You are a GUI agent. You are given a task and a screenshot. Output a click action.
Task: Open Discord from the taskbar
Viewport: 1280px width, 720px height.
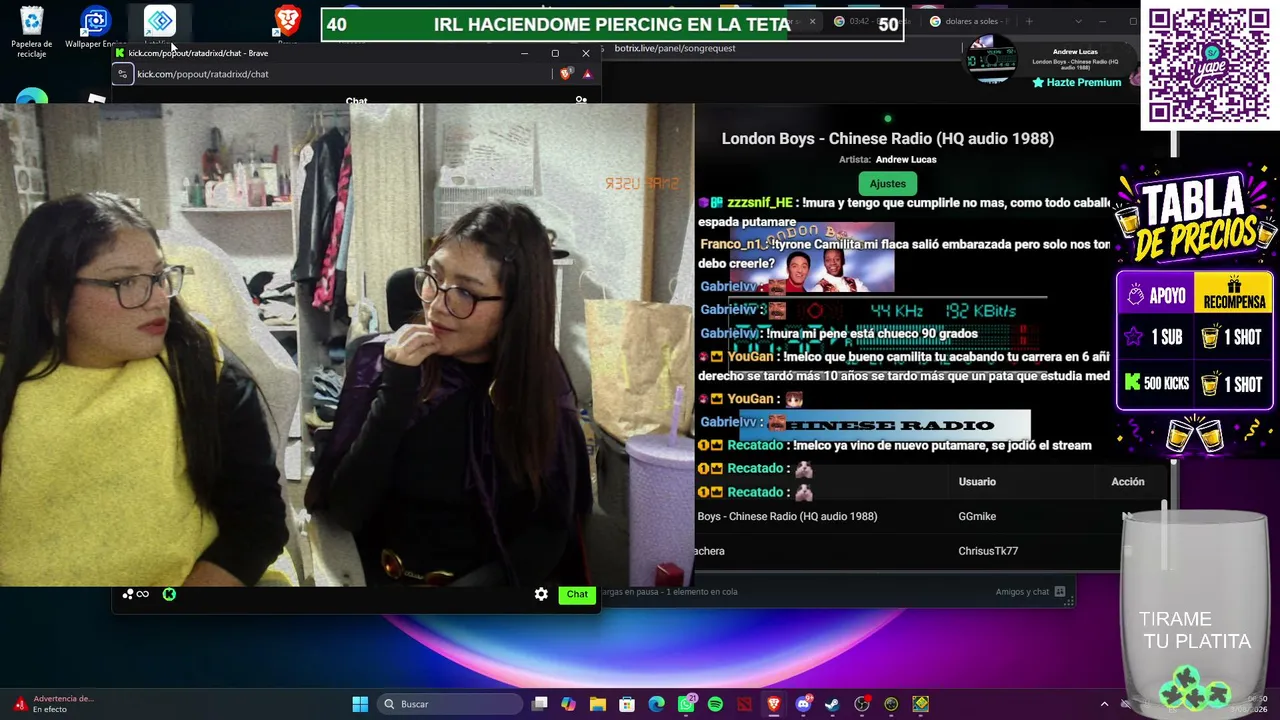803,704
